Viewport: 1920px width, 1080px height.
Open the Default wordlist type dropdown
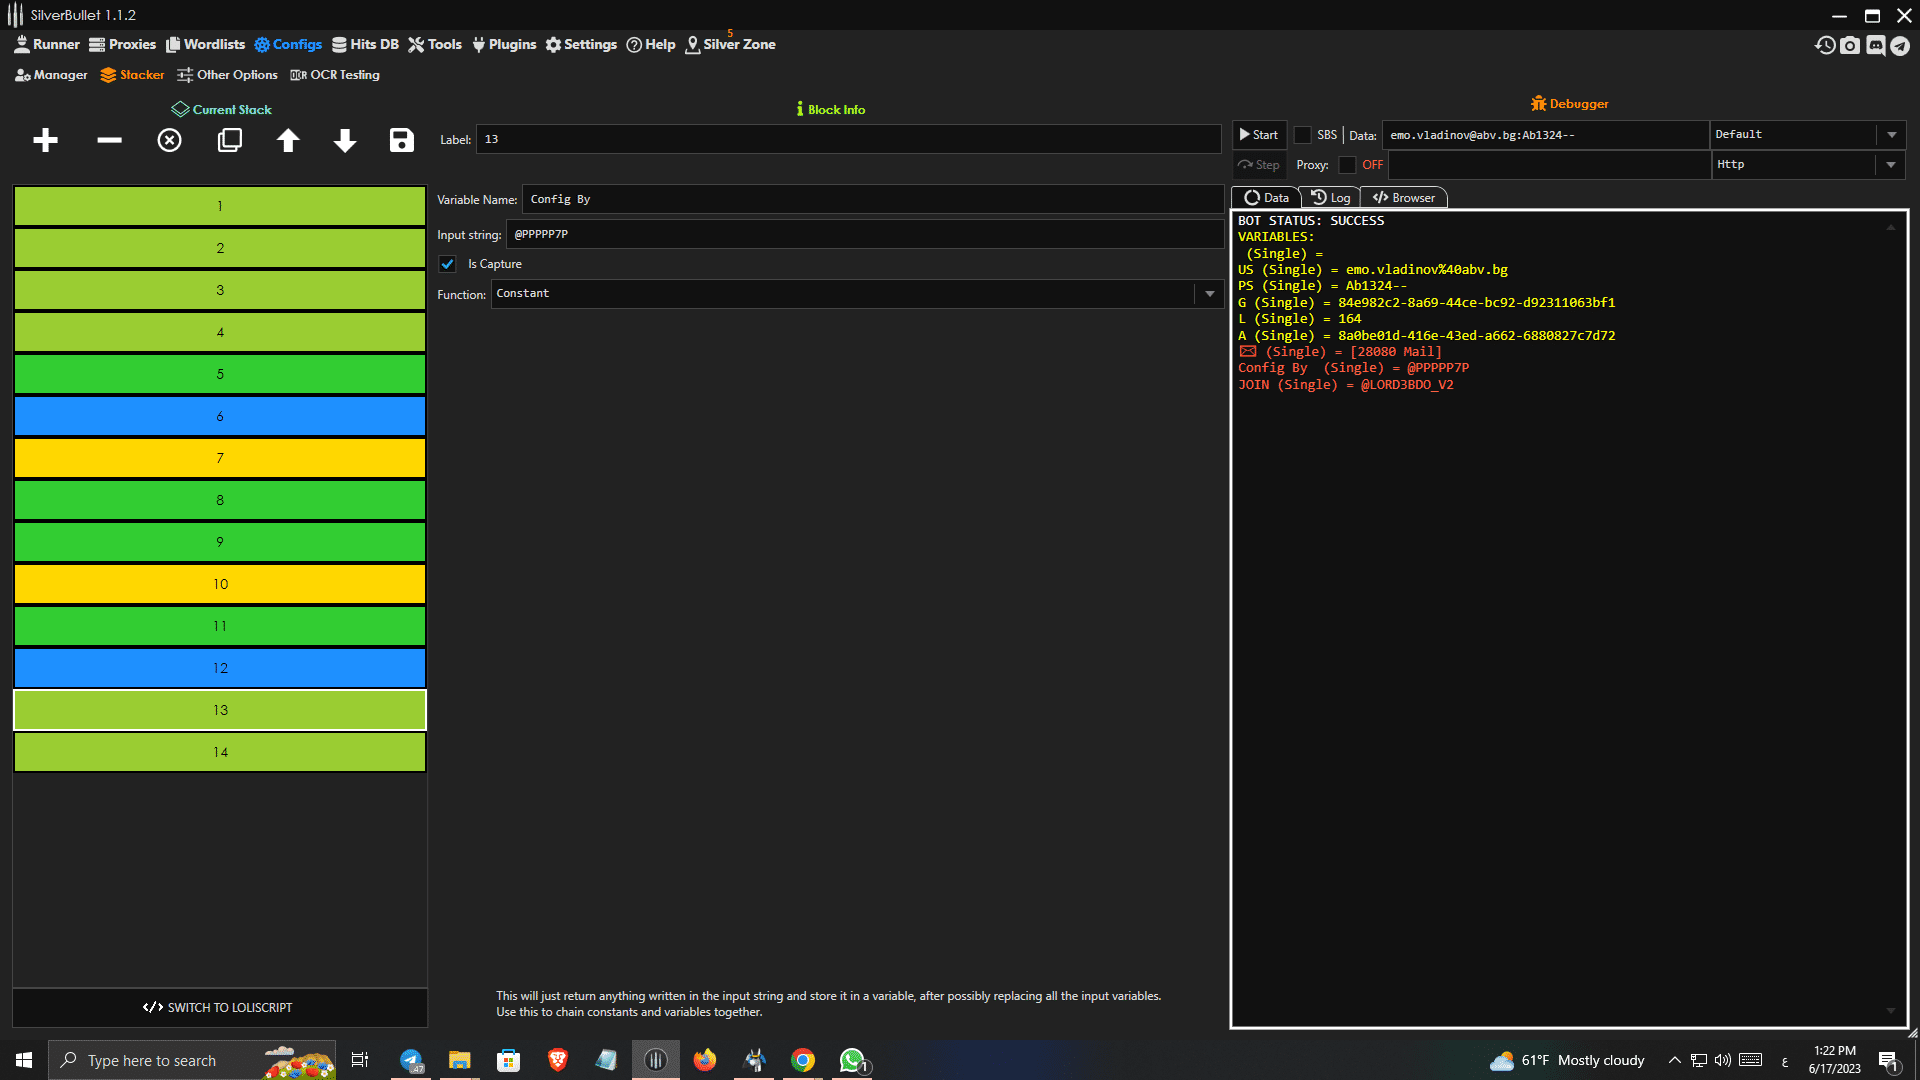(1891, 135)
